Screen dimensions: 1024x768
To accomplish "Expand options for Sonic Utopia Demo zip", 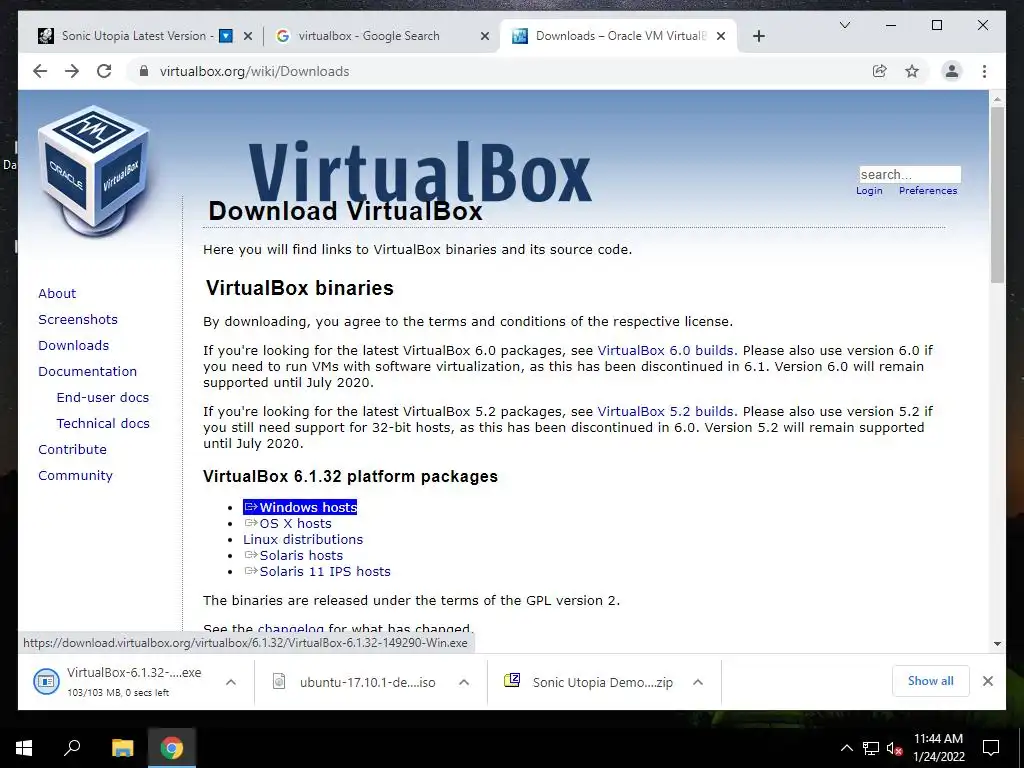I will (x=697, y=682).
